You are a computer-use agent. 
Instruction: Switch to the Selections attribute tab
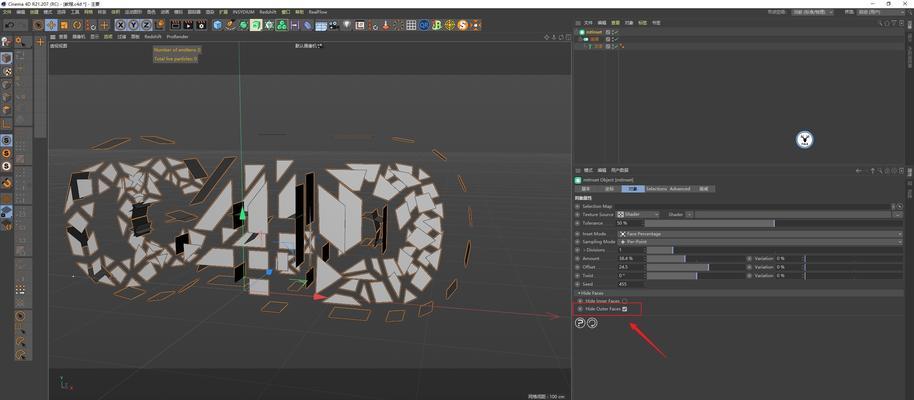pos(655,189)
